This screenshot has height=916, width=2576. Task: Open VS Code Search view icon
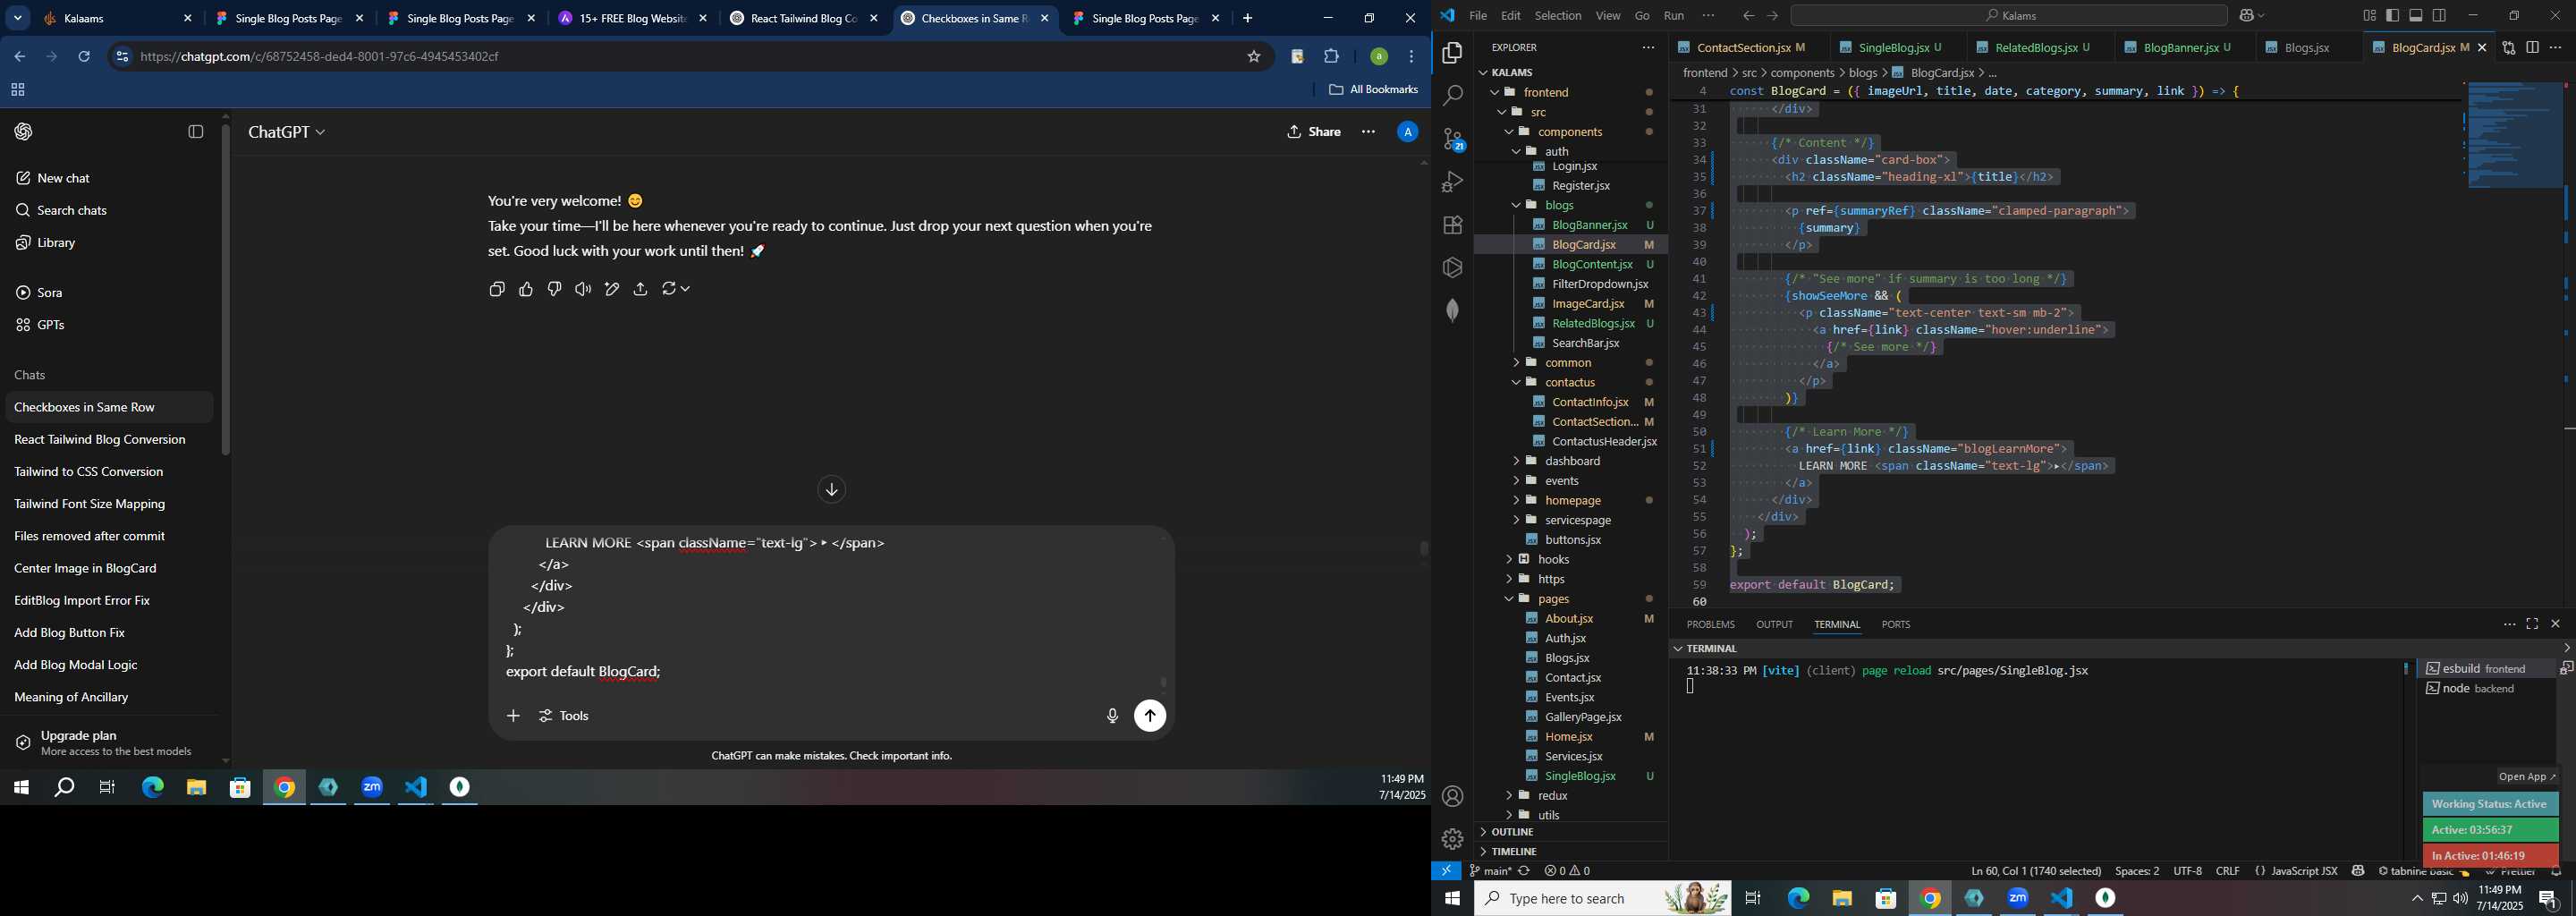click(x=1452, y=96)
